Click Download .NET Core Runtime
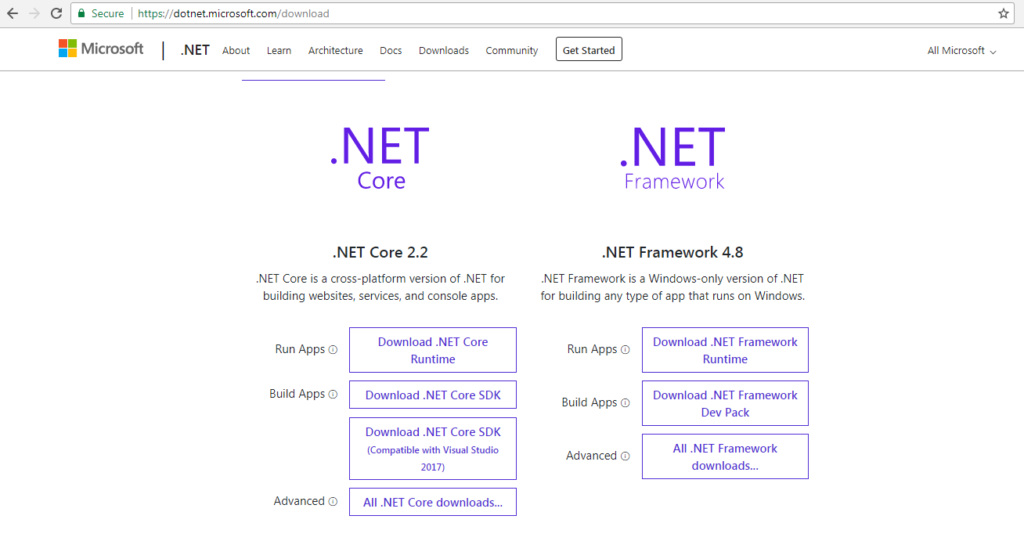Viewport: 1024px width, 541px height. pyautogui.click(x=432, y=350)
